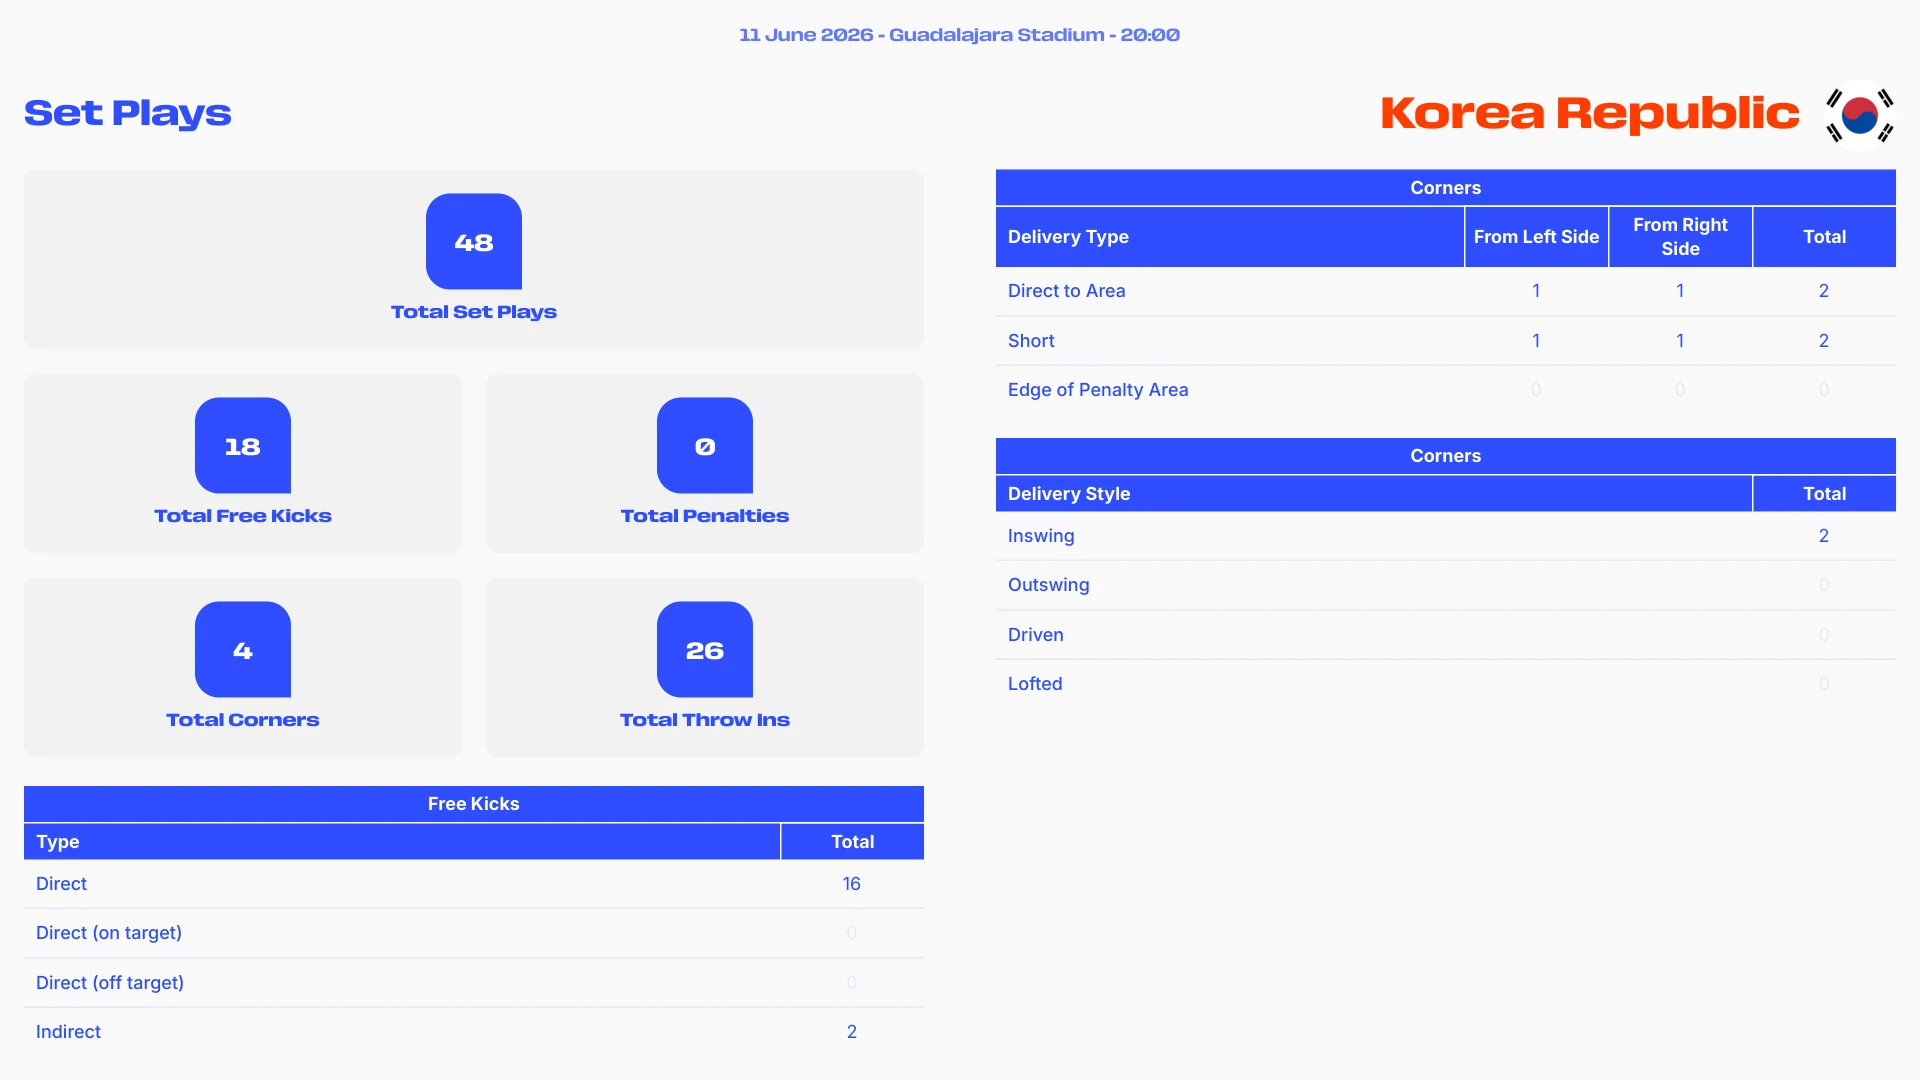This screenshot has height=1080, width=1920.
Task: Select the Direct (off target) row
Action: pyautogui.click(x=474, y=983)
